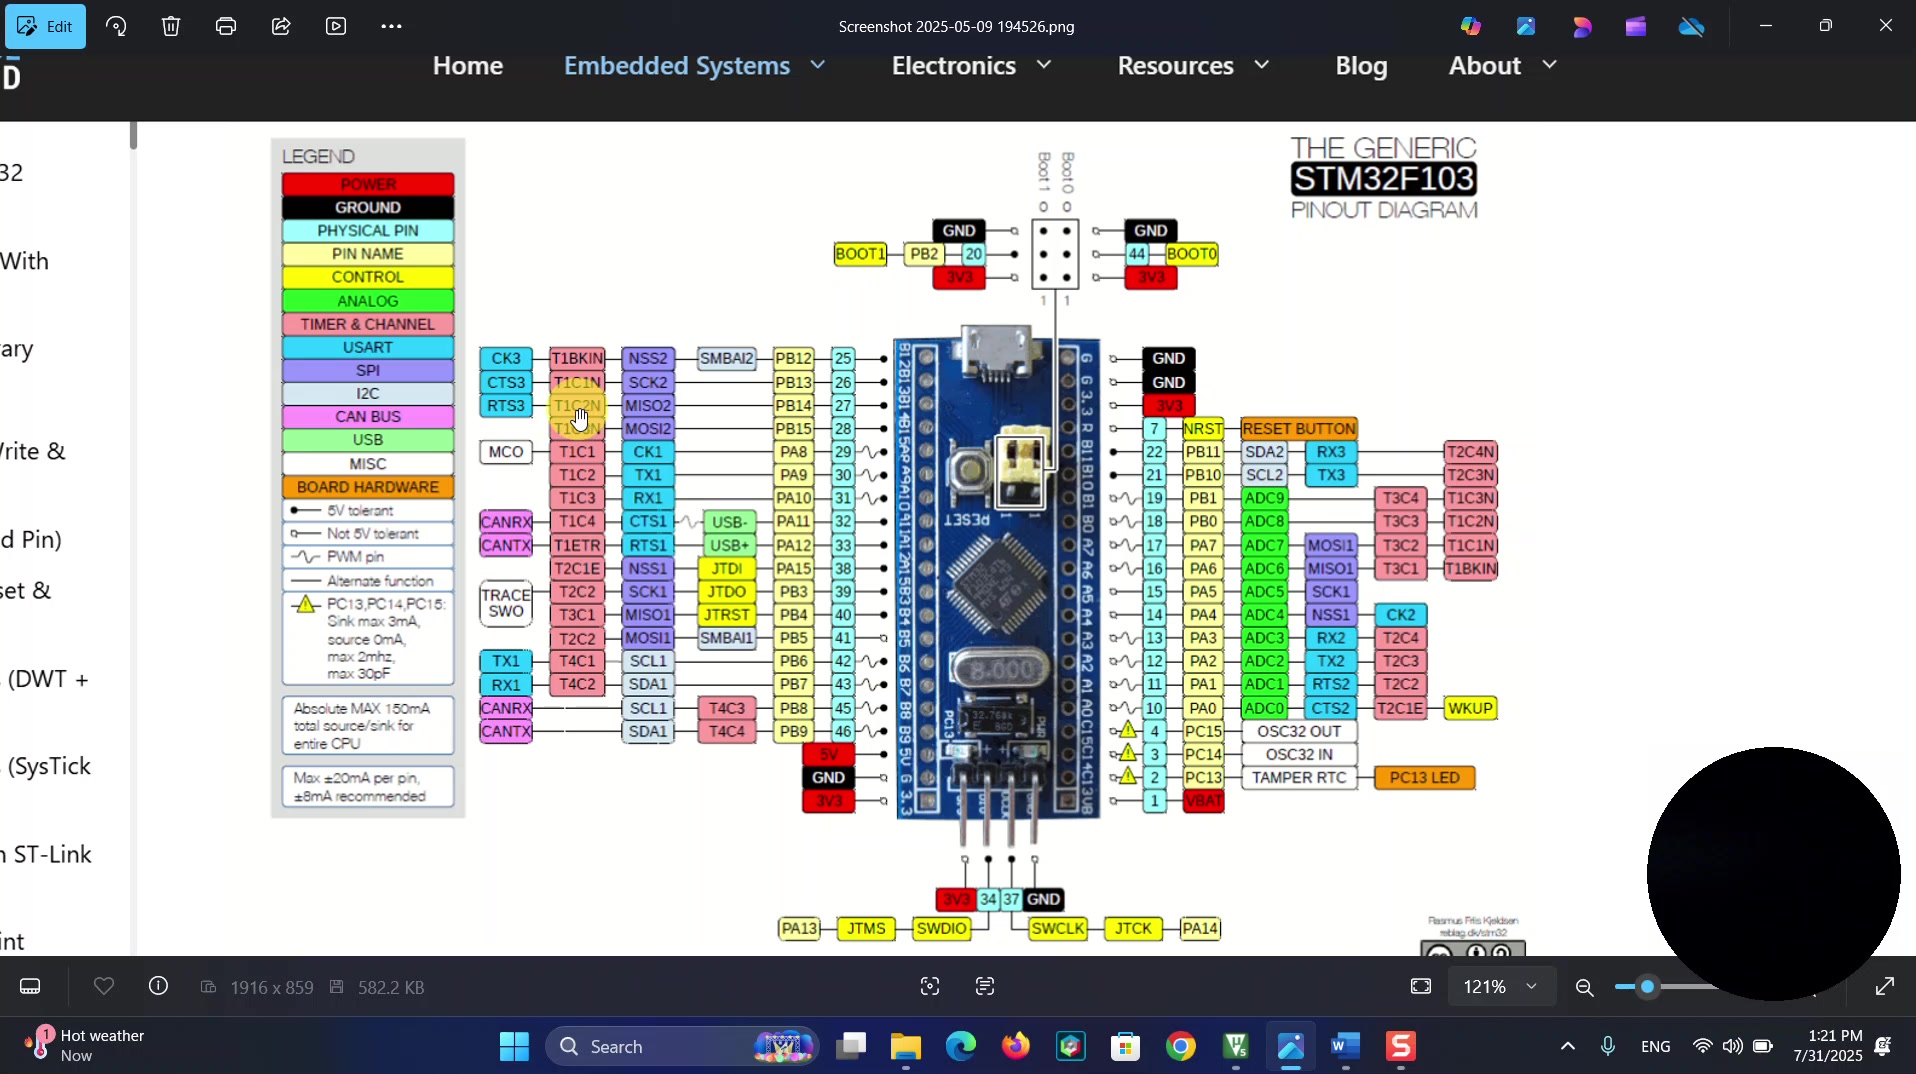
Task: Click the chevron beside Embedded Systems
Action: (x=818, y=65)
